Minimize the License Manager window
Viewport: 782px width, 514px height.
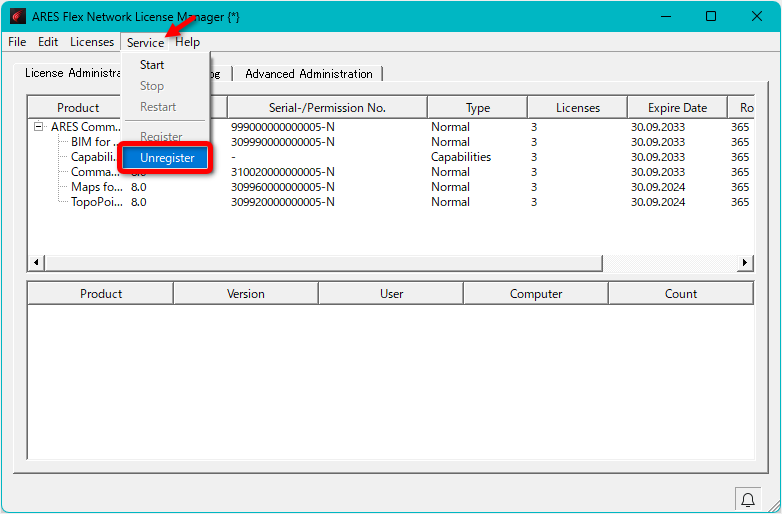pos(666,16)
